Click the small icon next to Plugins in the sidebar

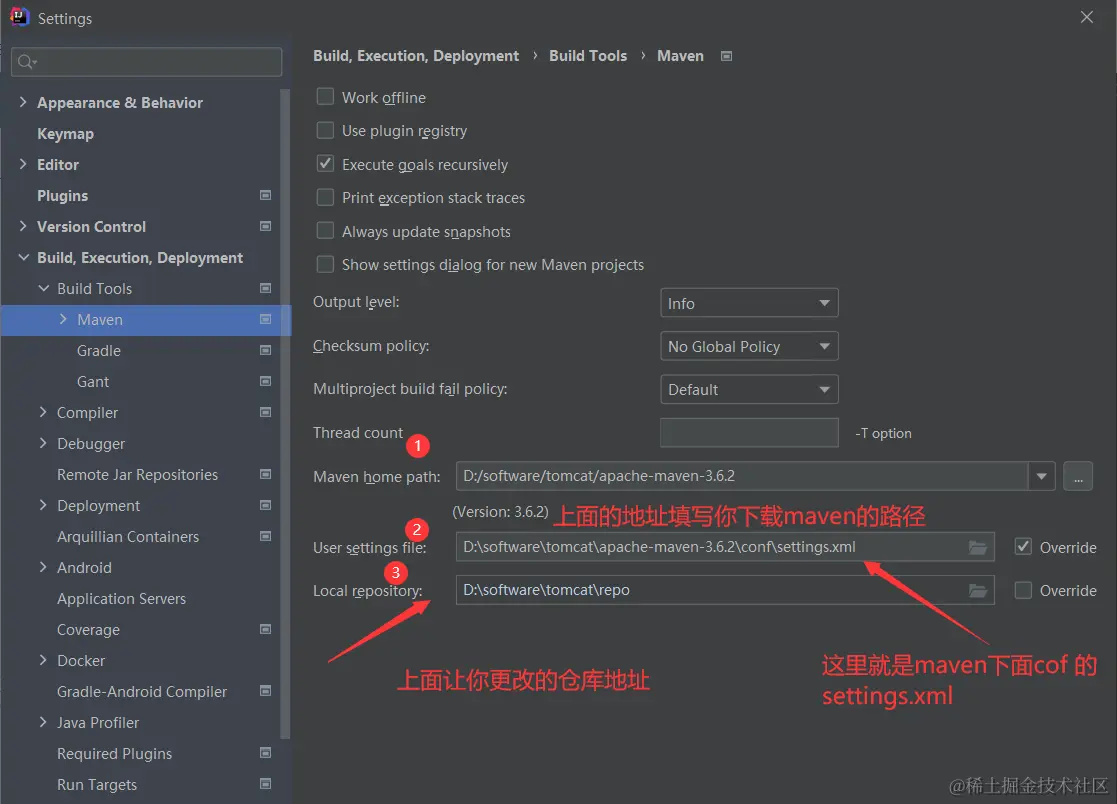pos(265,195)
